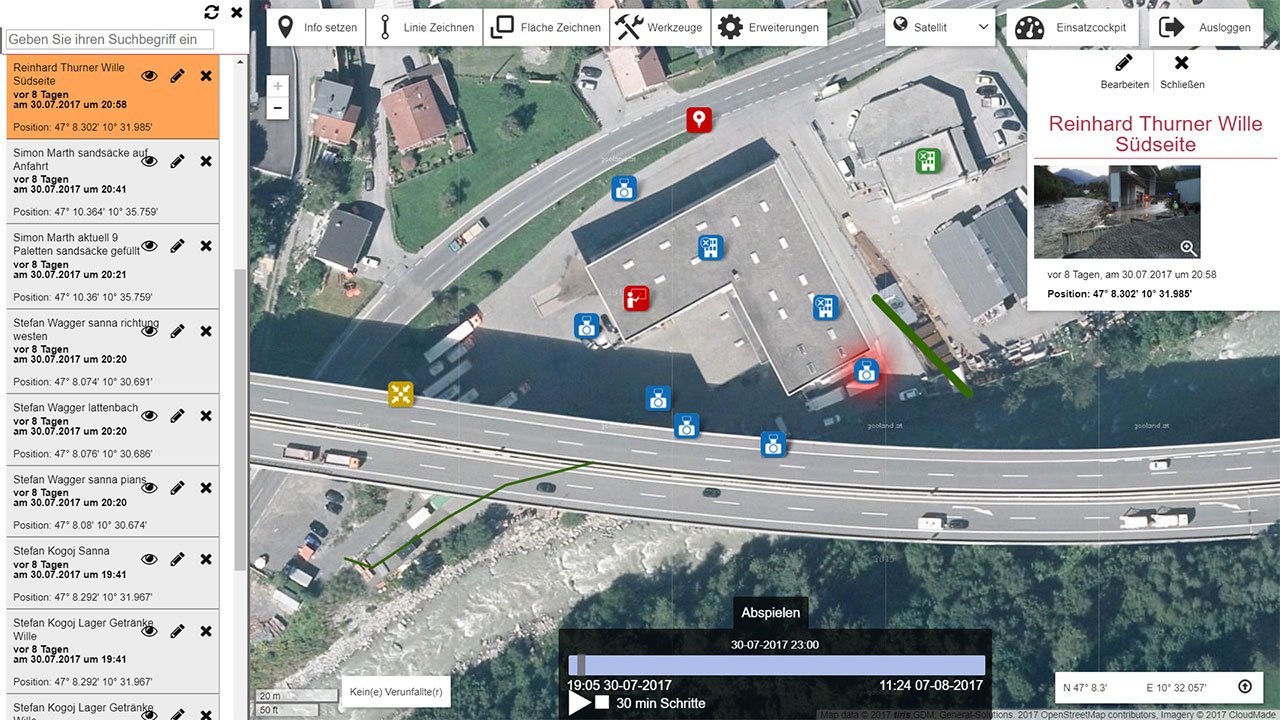Delete Simon Marth sandsäcke auf Anfahrt entry

point(206,161)
